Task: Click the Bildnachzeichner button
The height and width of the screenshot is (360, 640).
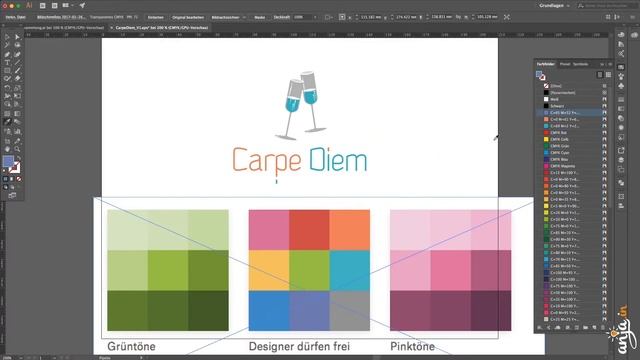Action: [x=225, y=17]
